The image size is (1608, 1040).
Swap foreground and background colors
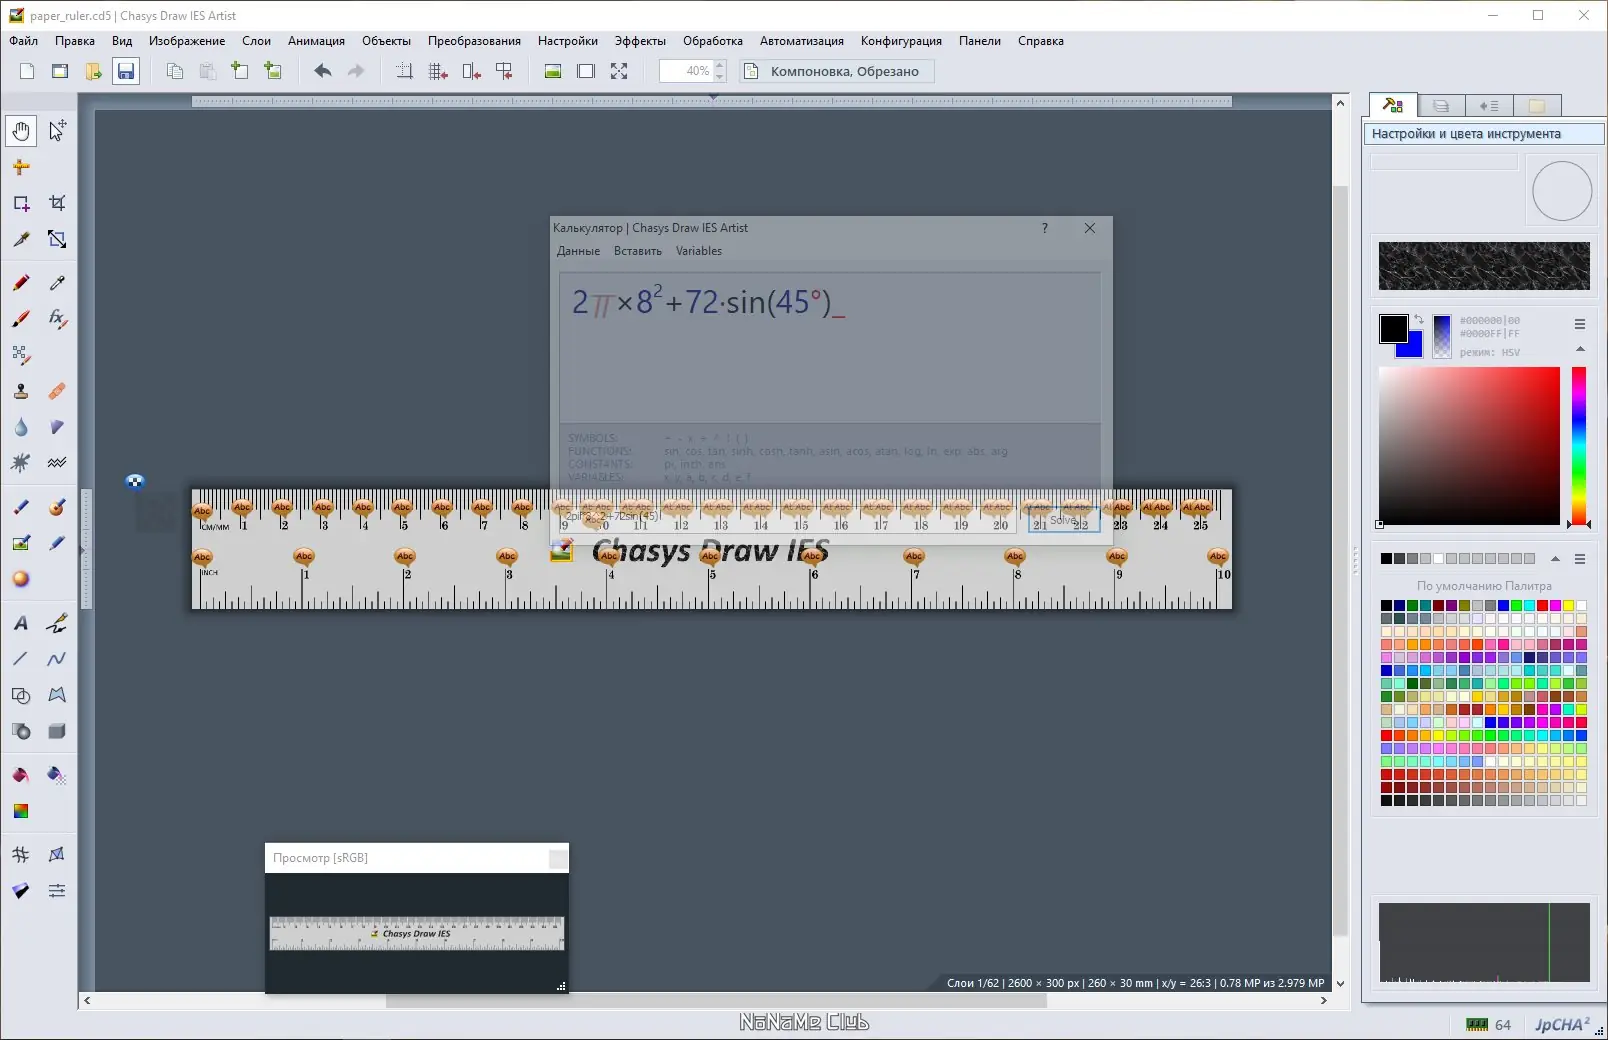(1418, 320)
